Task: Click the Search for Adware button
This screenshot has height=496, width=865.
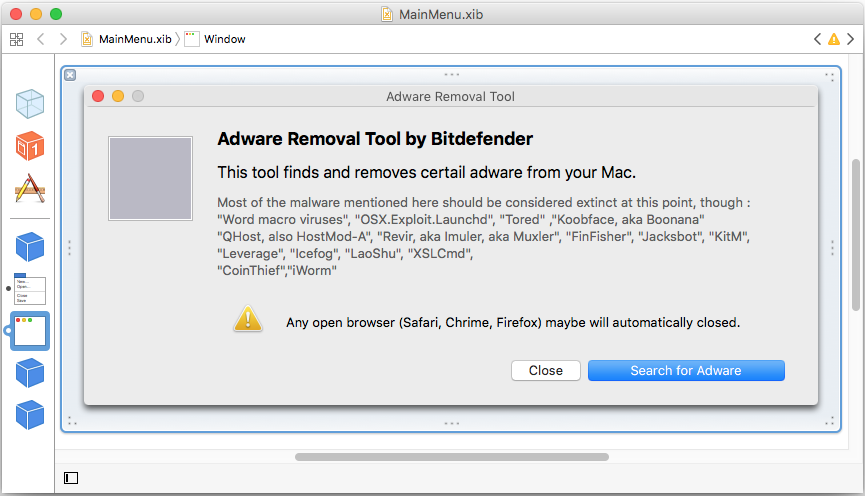Action: point(686,371)
